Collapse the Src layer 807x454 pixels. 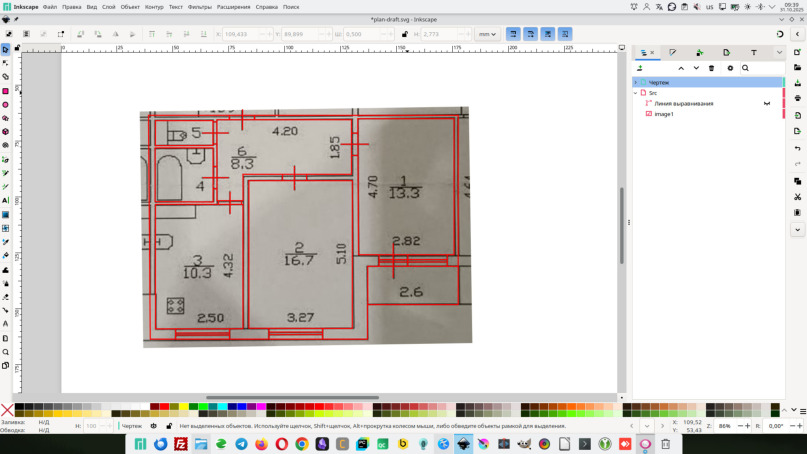pos(636,93)
